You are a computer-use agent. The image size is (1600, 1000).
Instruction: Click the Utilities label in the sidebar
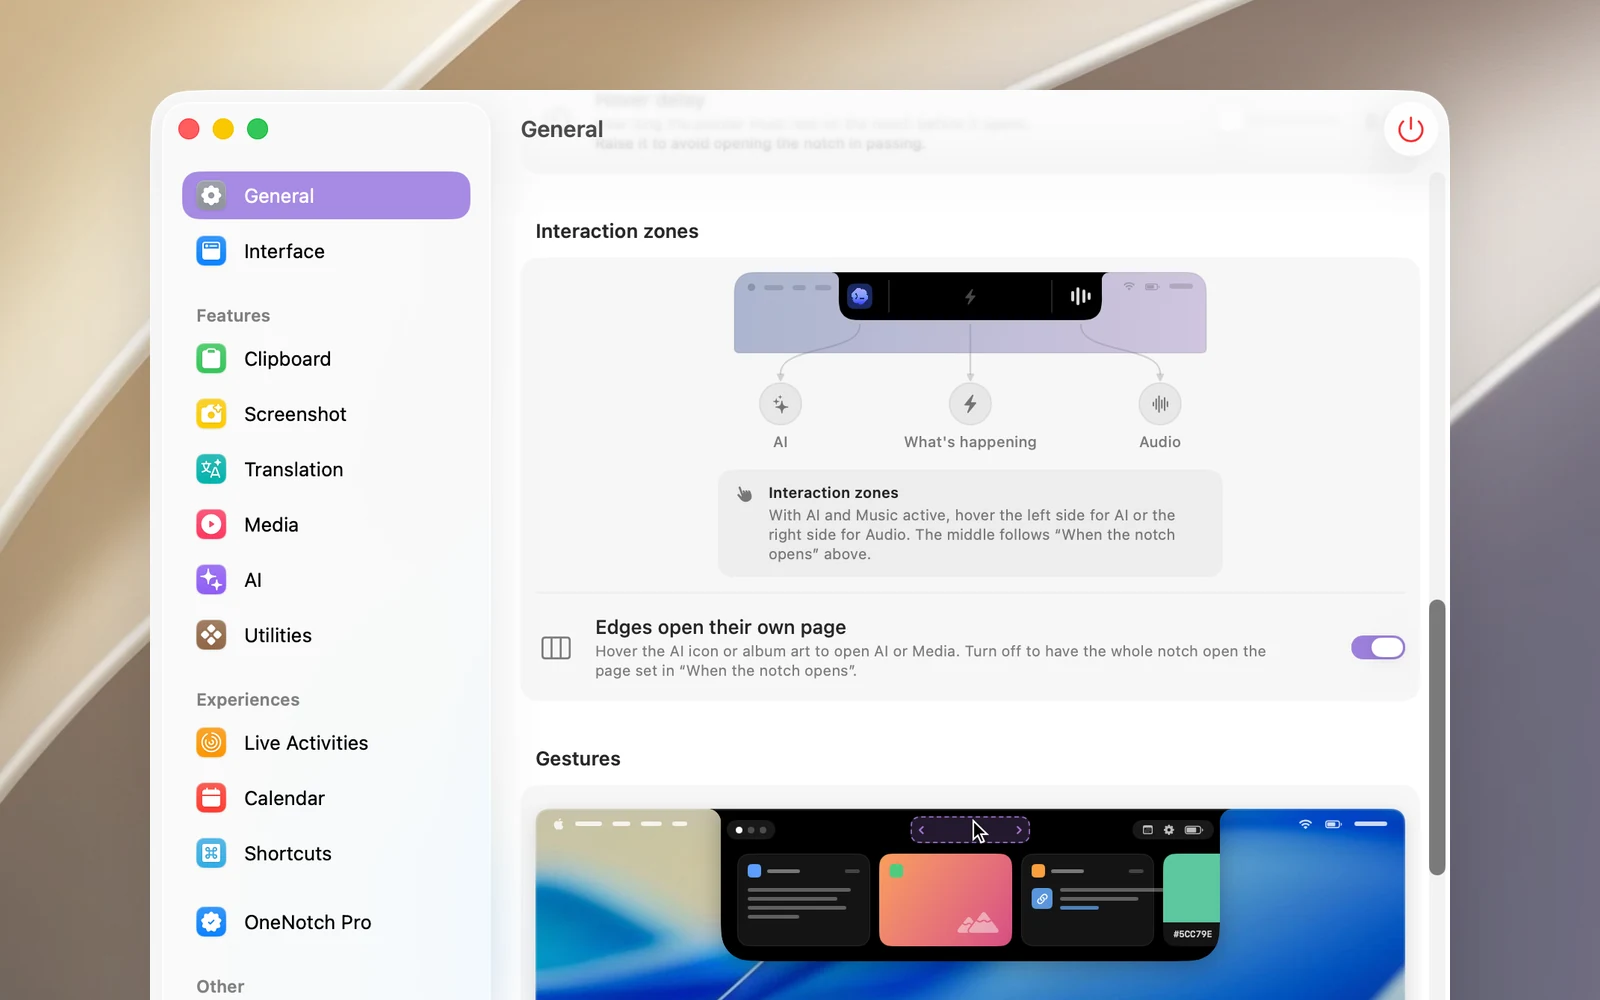pyautogui.click(x=278, y=635)
